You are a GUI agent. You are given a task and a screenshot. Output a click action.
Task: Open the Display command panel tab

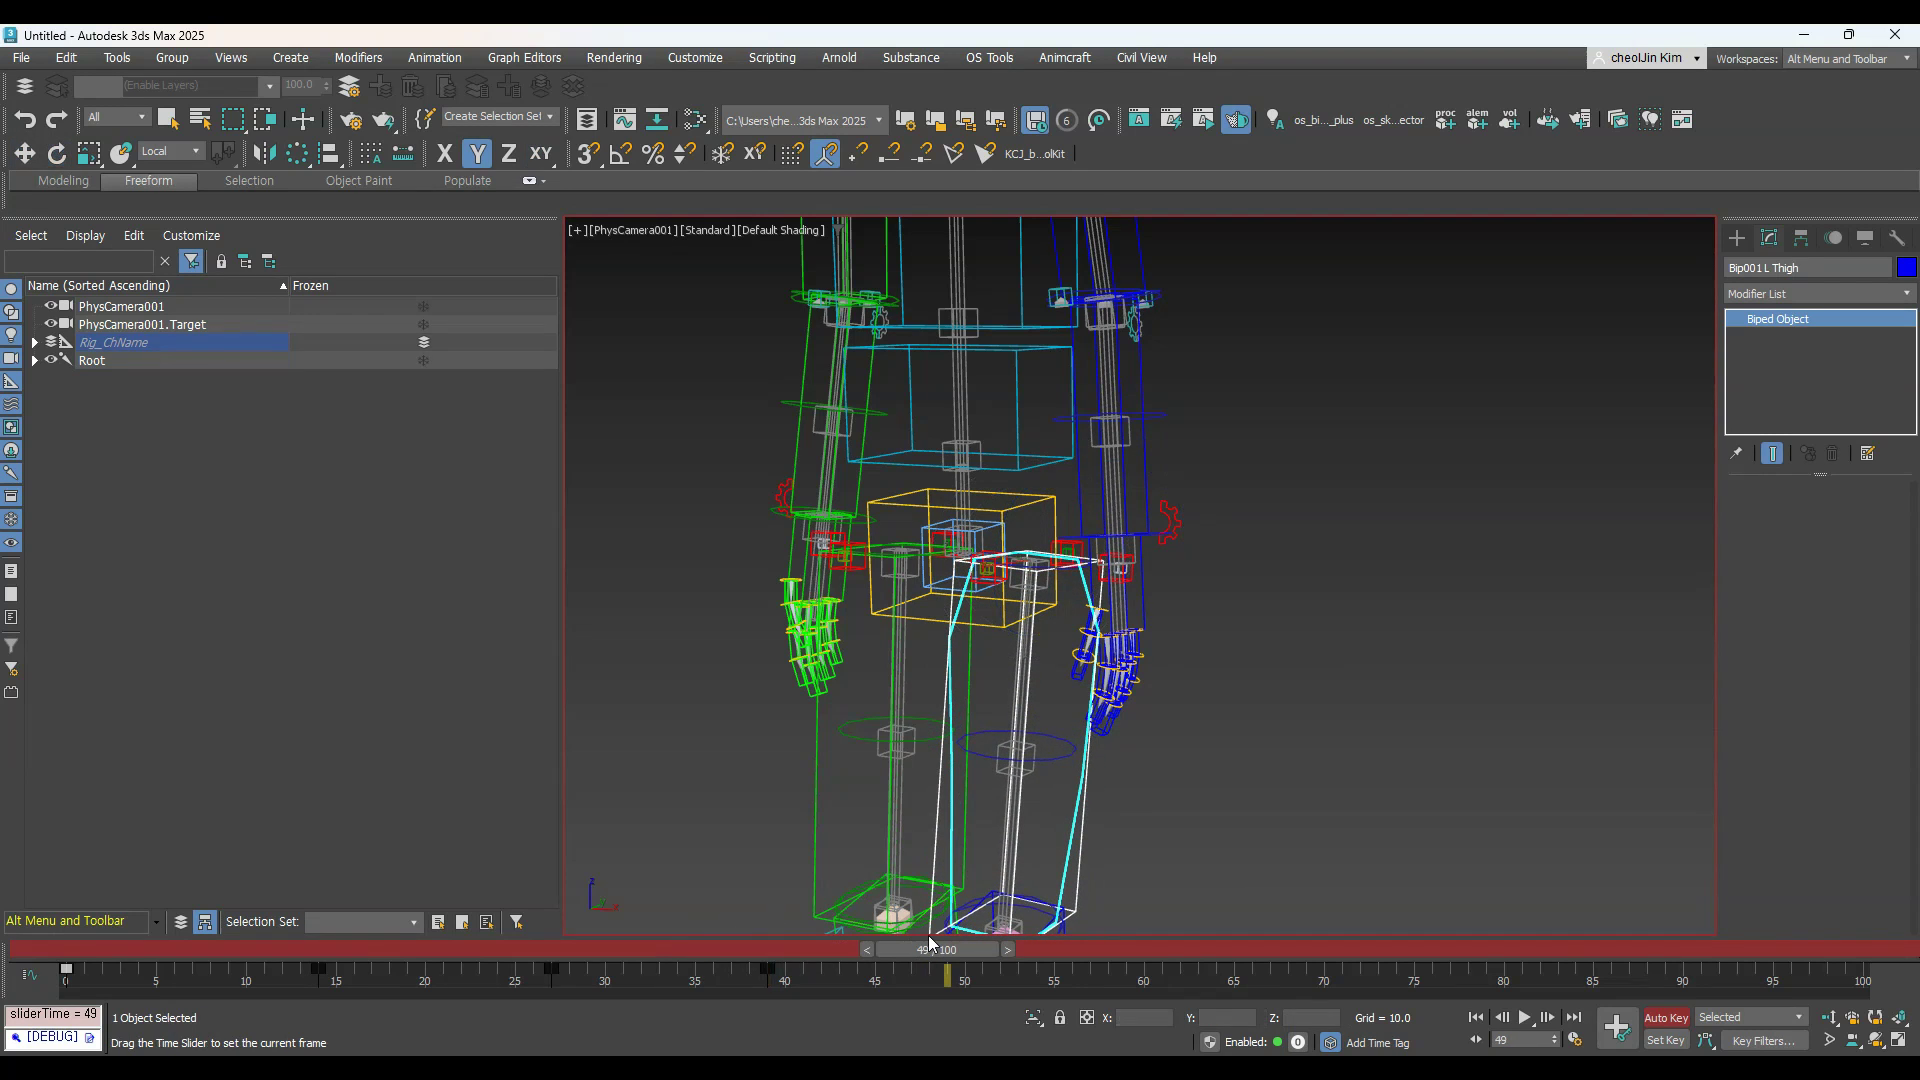pyautogui.click(x=1865, y=238)
